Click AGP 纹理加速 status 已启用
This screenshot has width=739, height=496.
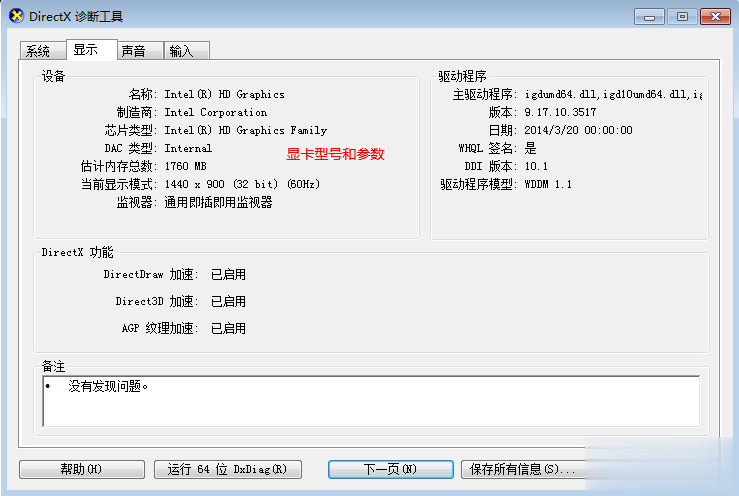tap(228, 328)
